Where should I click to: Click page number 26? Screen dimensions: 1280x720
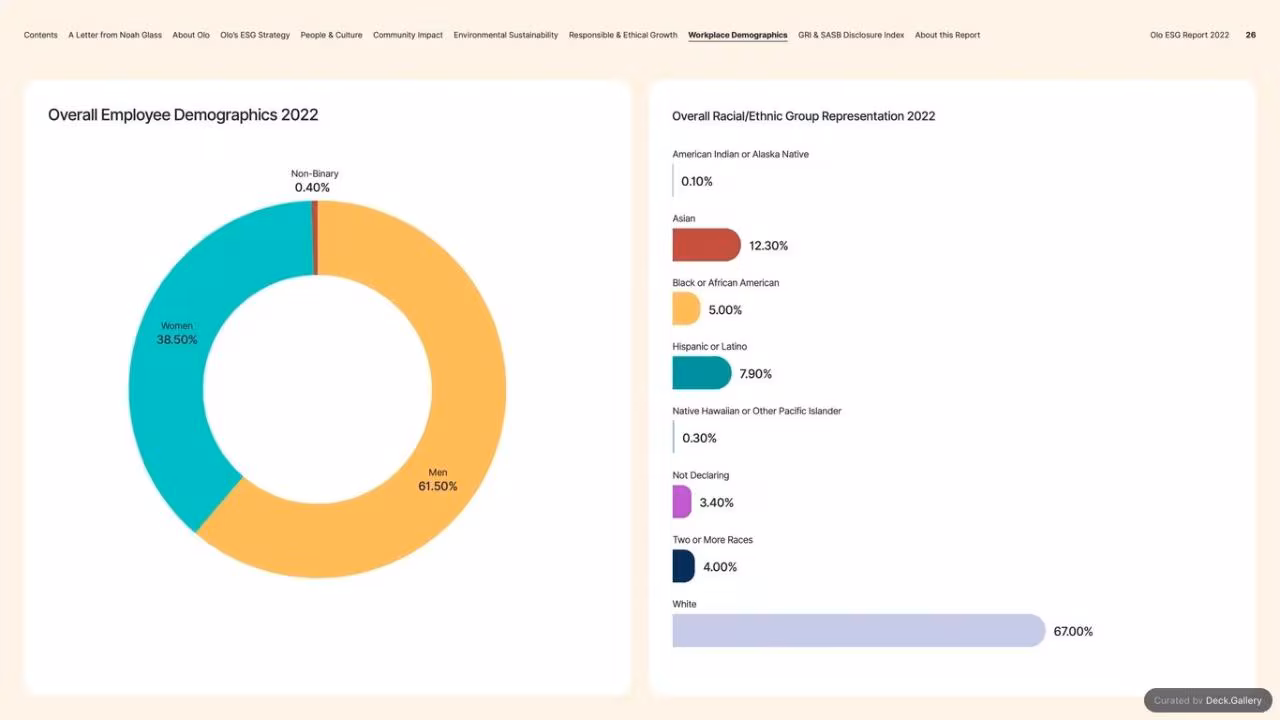(x=1251, y=35)
